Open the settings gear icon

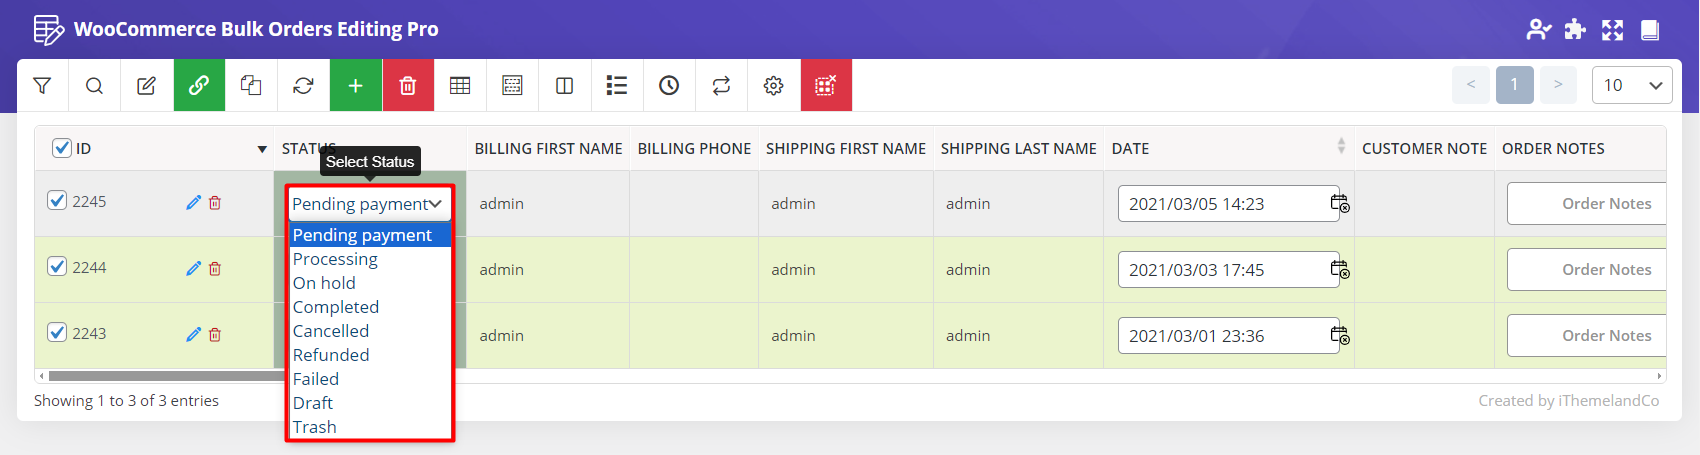(773, 86)
